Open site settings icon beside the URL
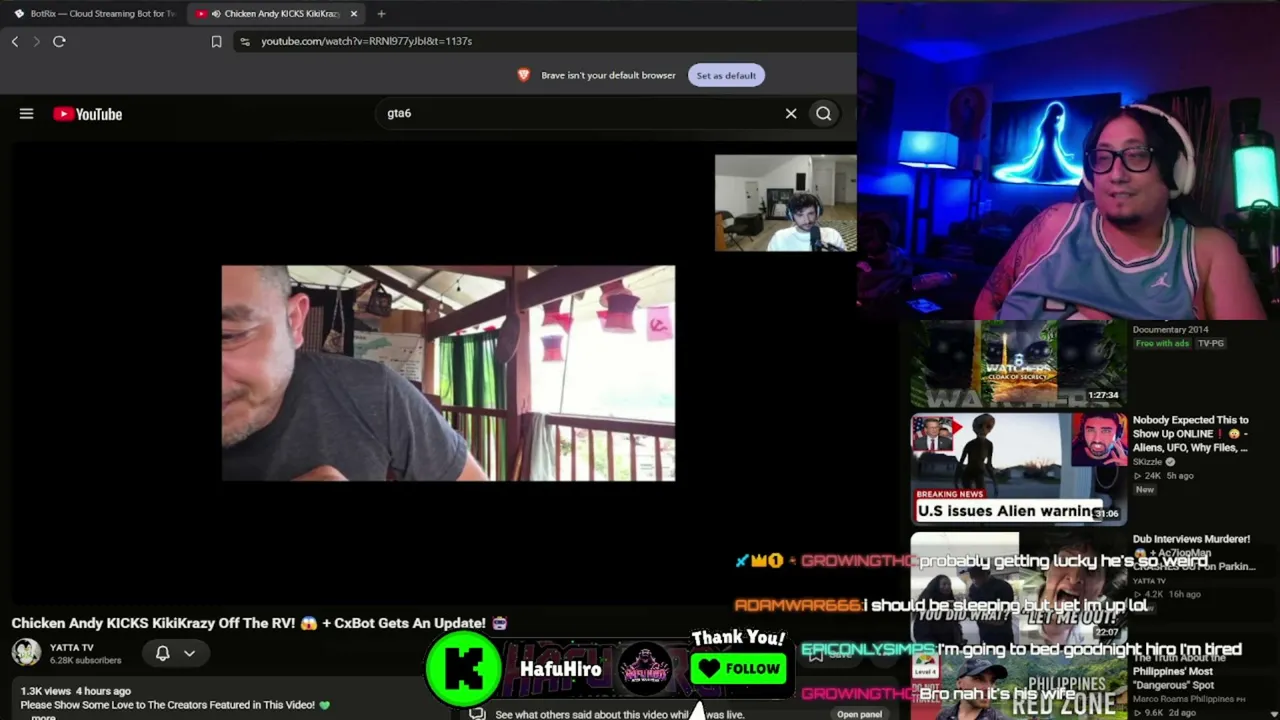 245,41
